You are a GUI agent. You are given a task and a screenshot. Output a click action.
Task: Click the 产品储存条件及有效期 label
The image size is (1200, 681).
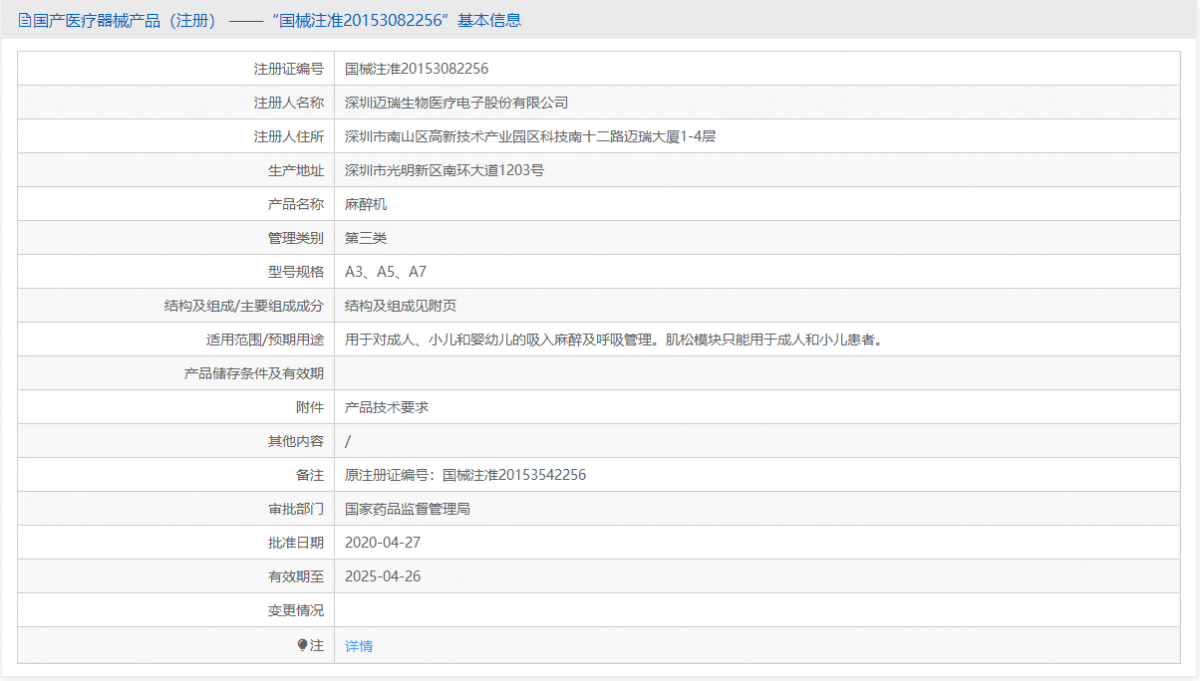click(x=254, y=373)
